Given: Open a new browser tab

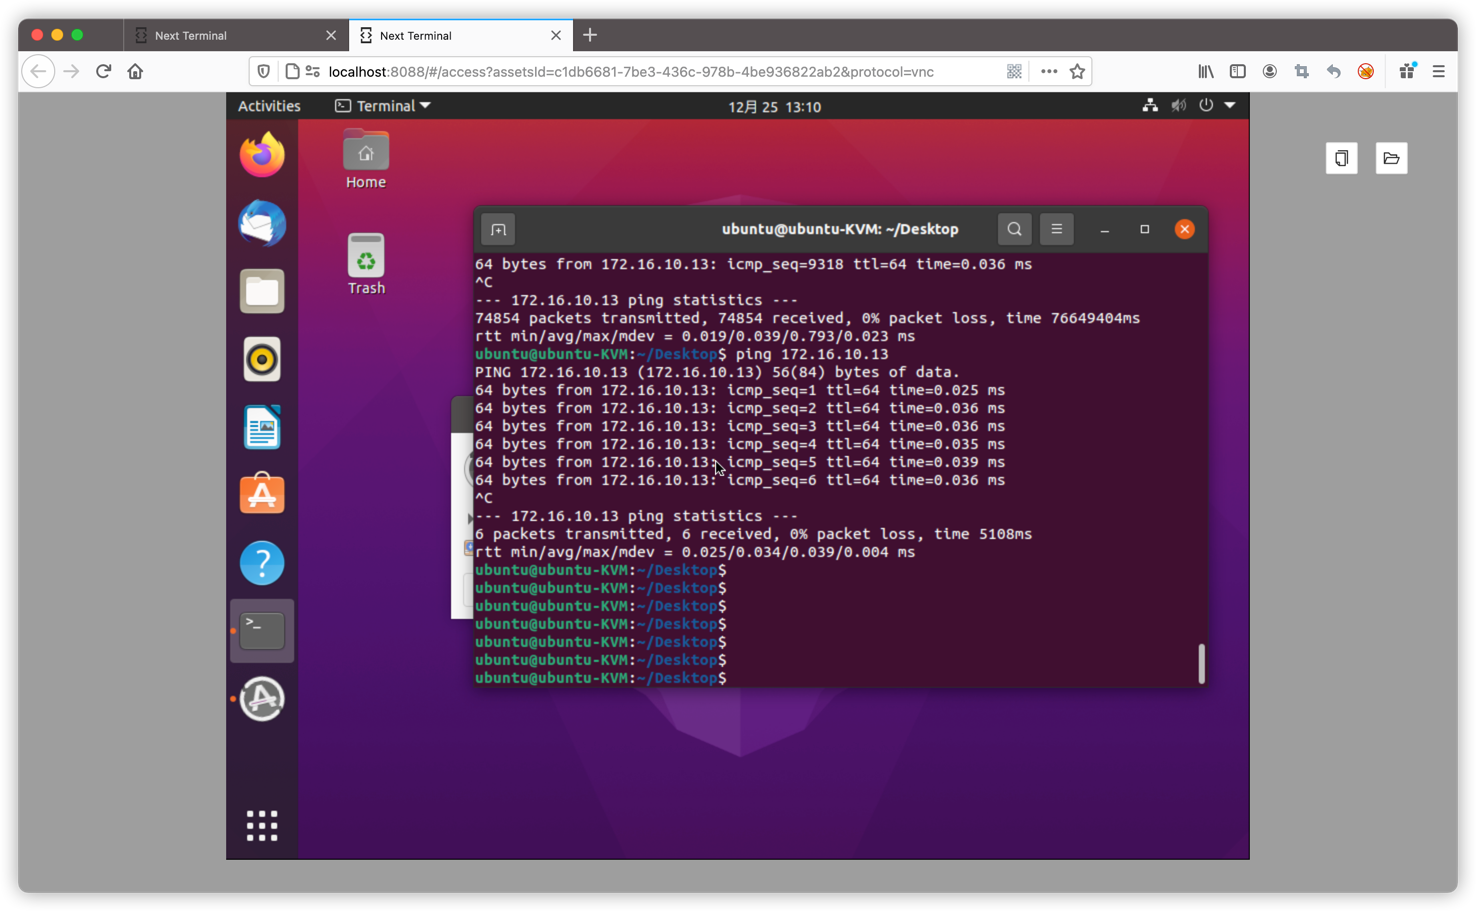Looking at the screenshot, I should [x=589, y=35].
